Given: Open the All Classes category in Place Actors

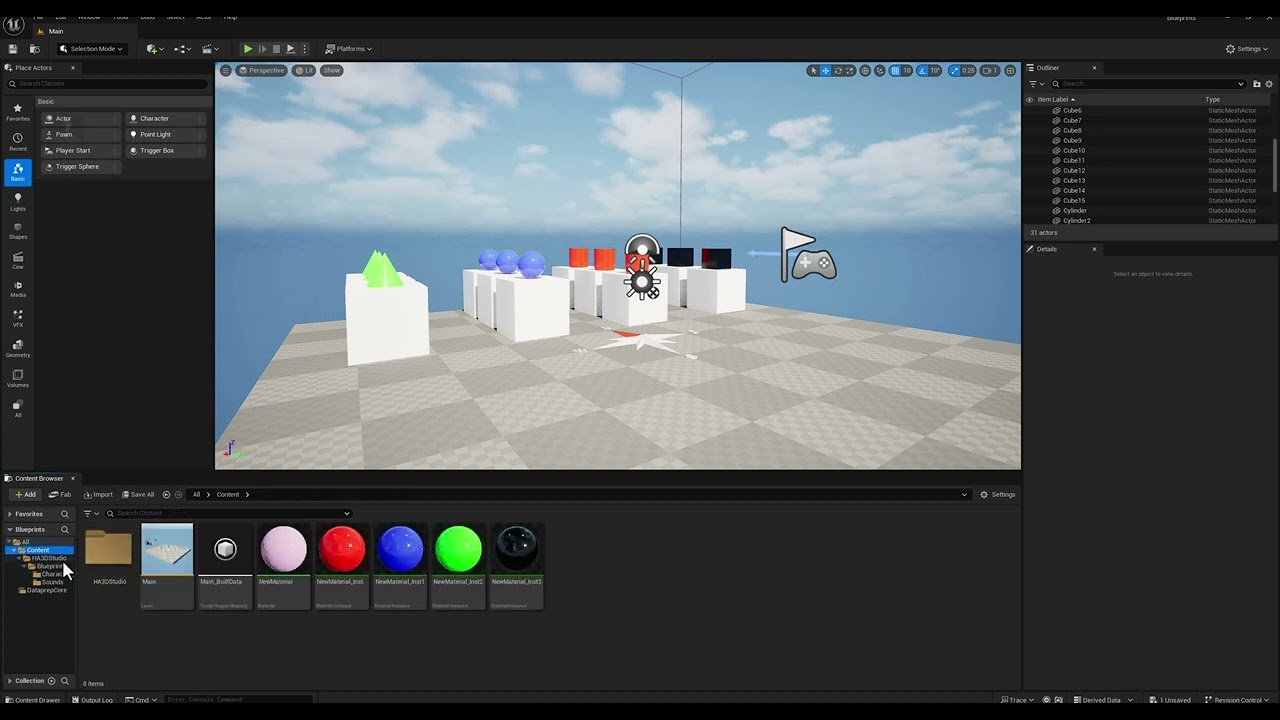Looking at the screenshot, I should [18, 408].
